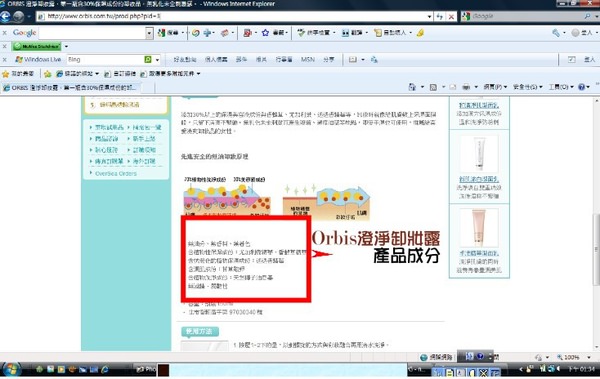600x379 pixels.
Task: Click the red Stop loading X icon
Action: click(452, 16)
